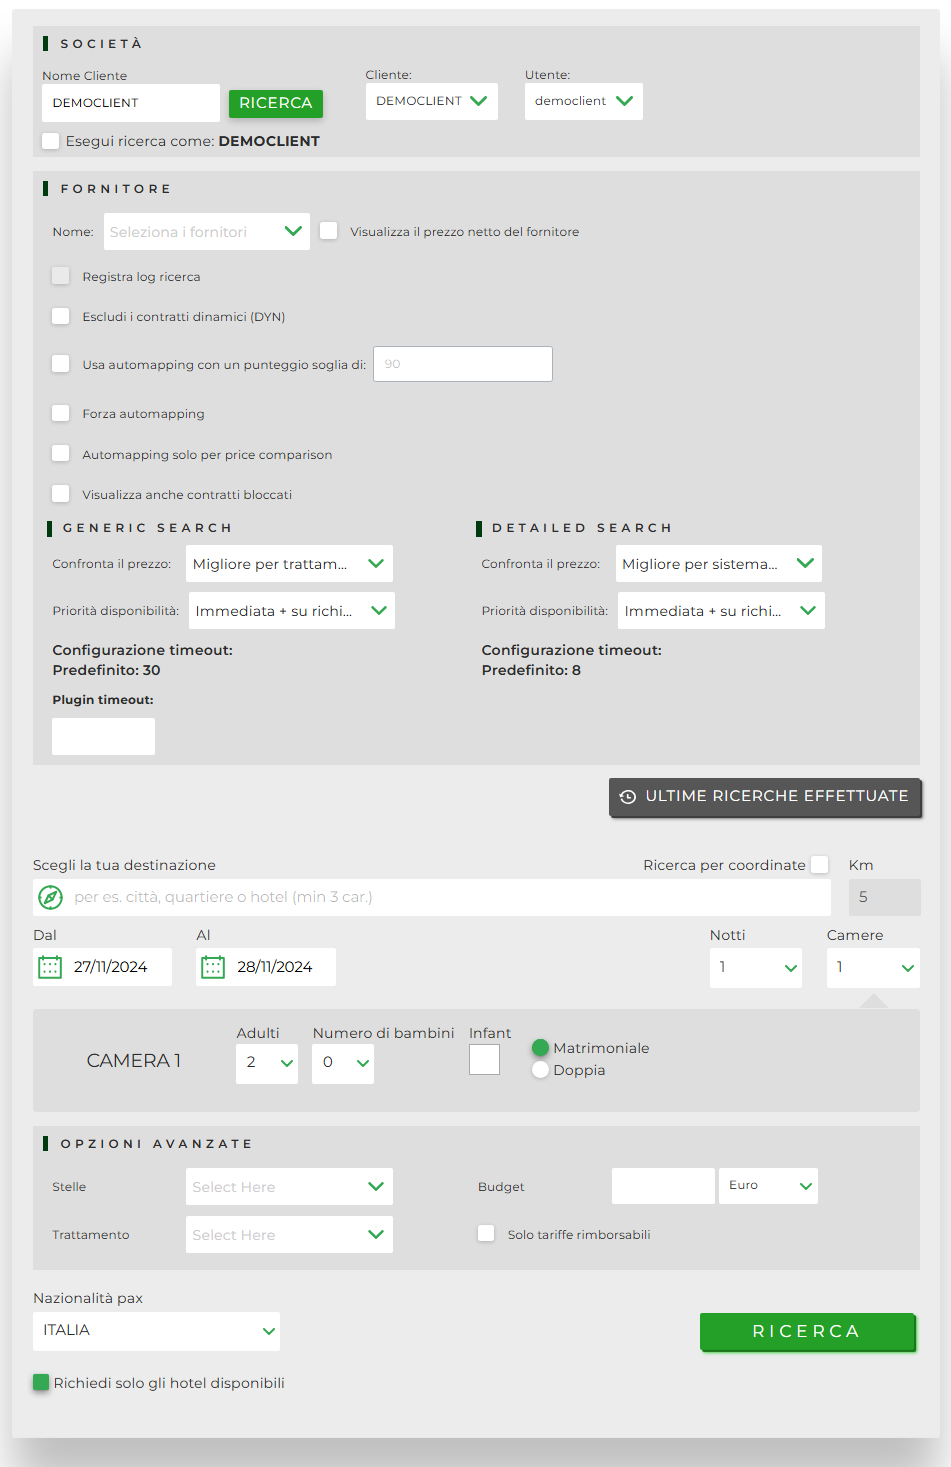Tick Solo tariffe rimborsabili checkbox
This screenshot has width=951, height=1467.
pos(486,1234)
